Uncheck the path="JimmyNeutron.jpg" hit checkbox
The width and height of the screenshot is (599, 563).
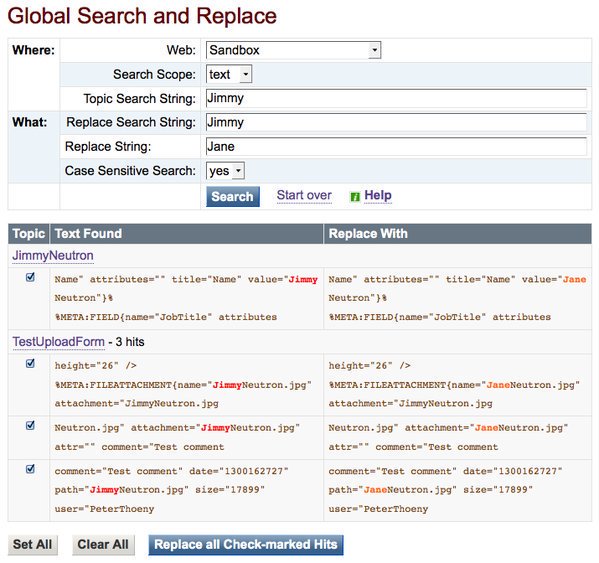30,469
